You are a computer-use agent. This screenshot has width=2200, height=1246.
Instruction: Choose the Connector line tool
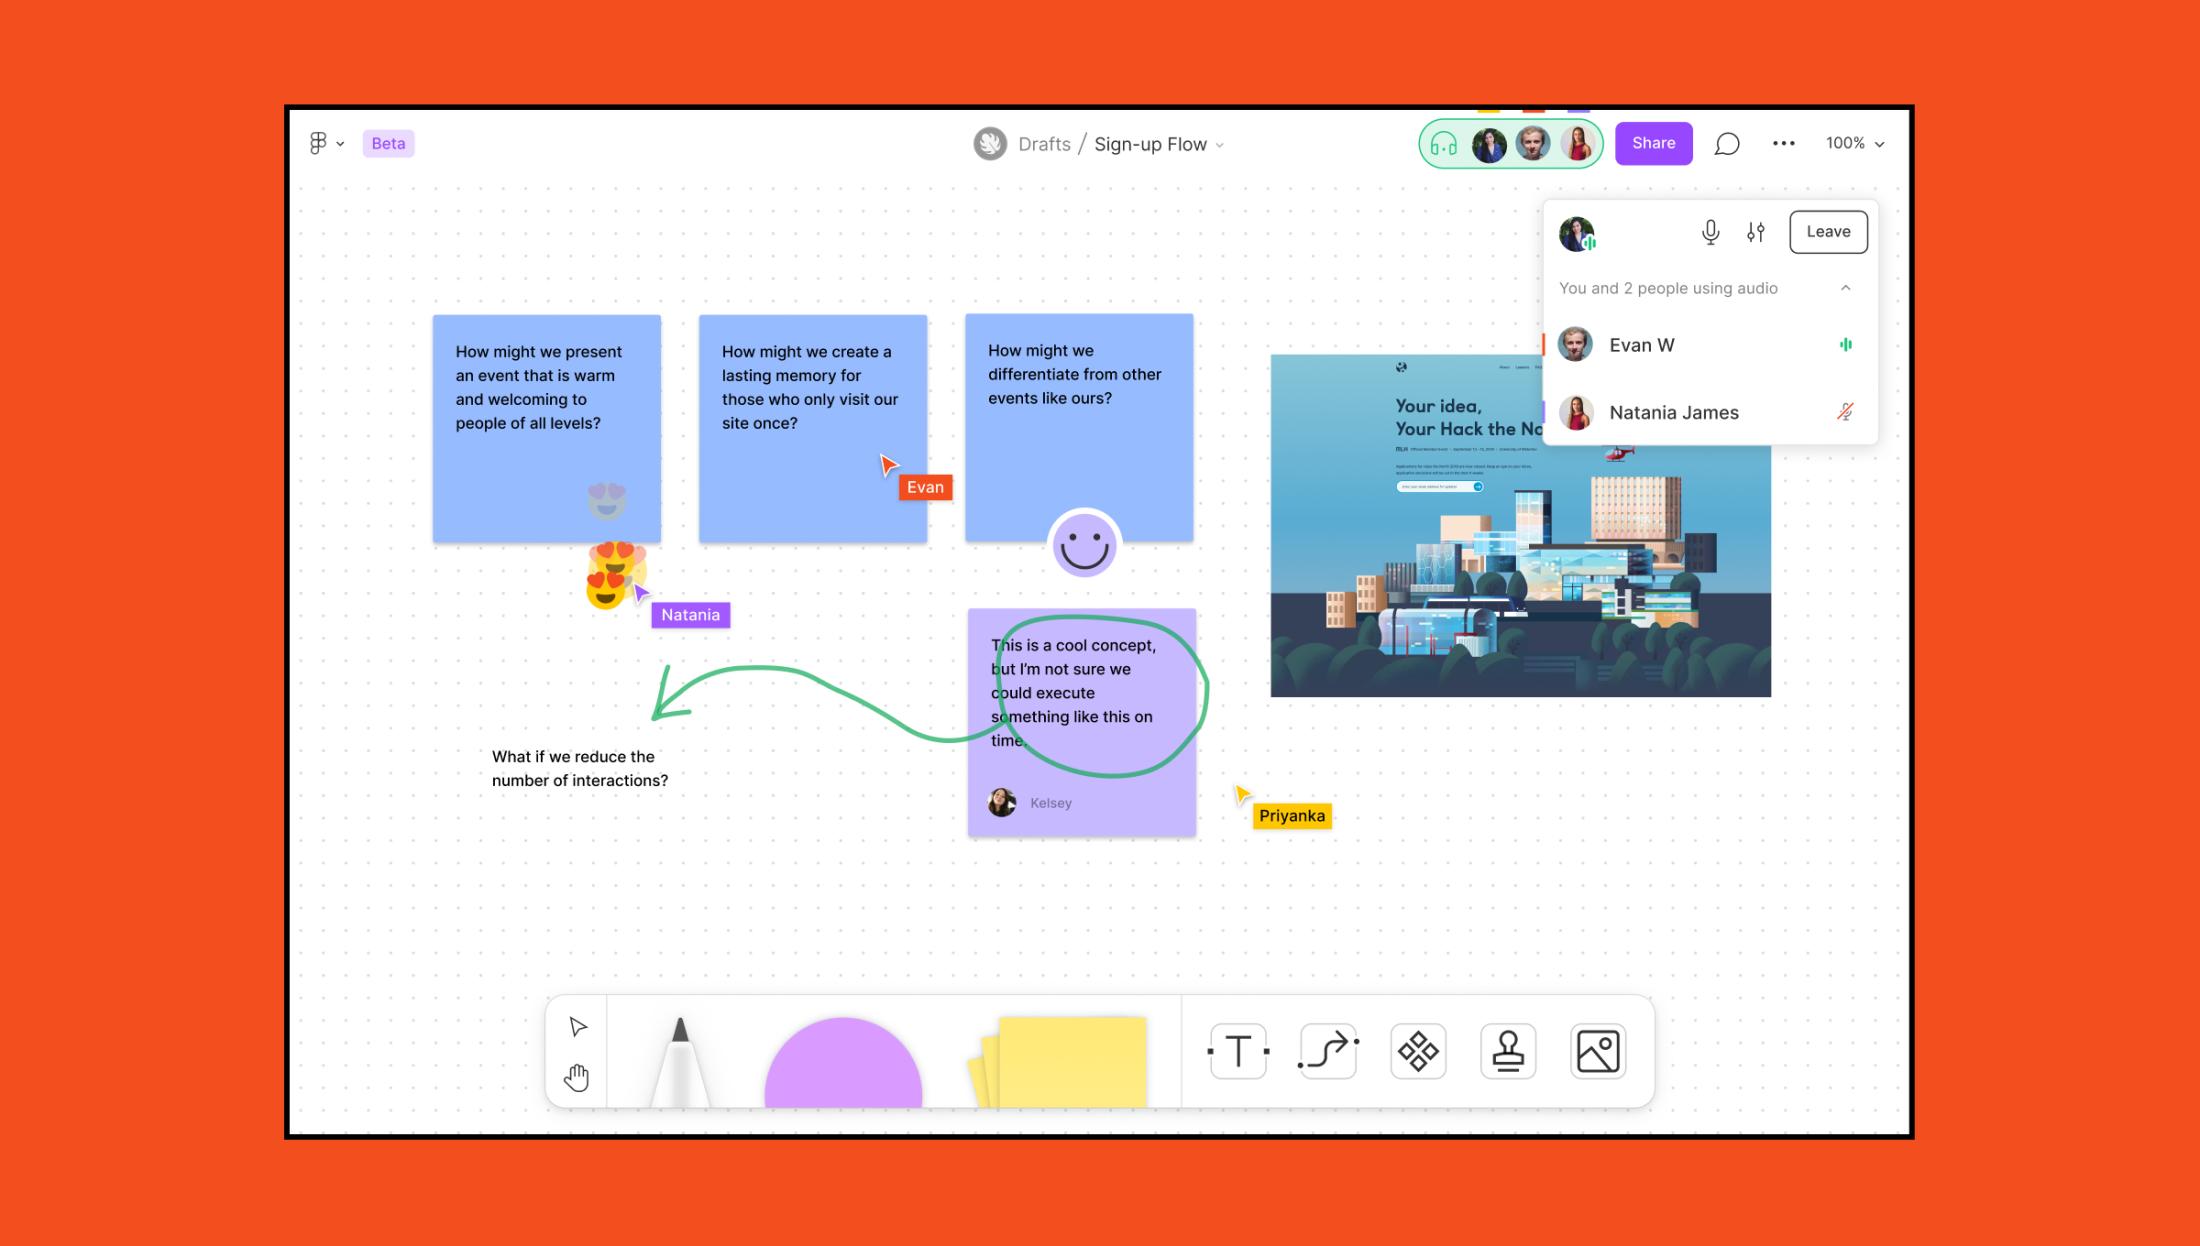click(x=1328, y=1051)
